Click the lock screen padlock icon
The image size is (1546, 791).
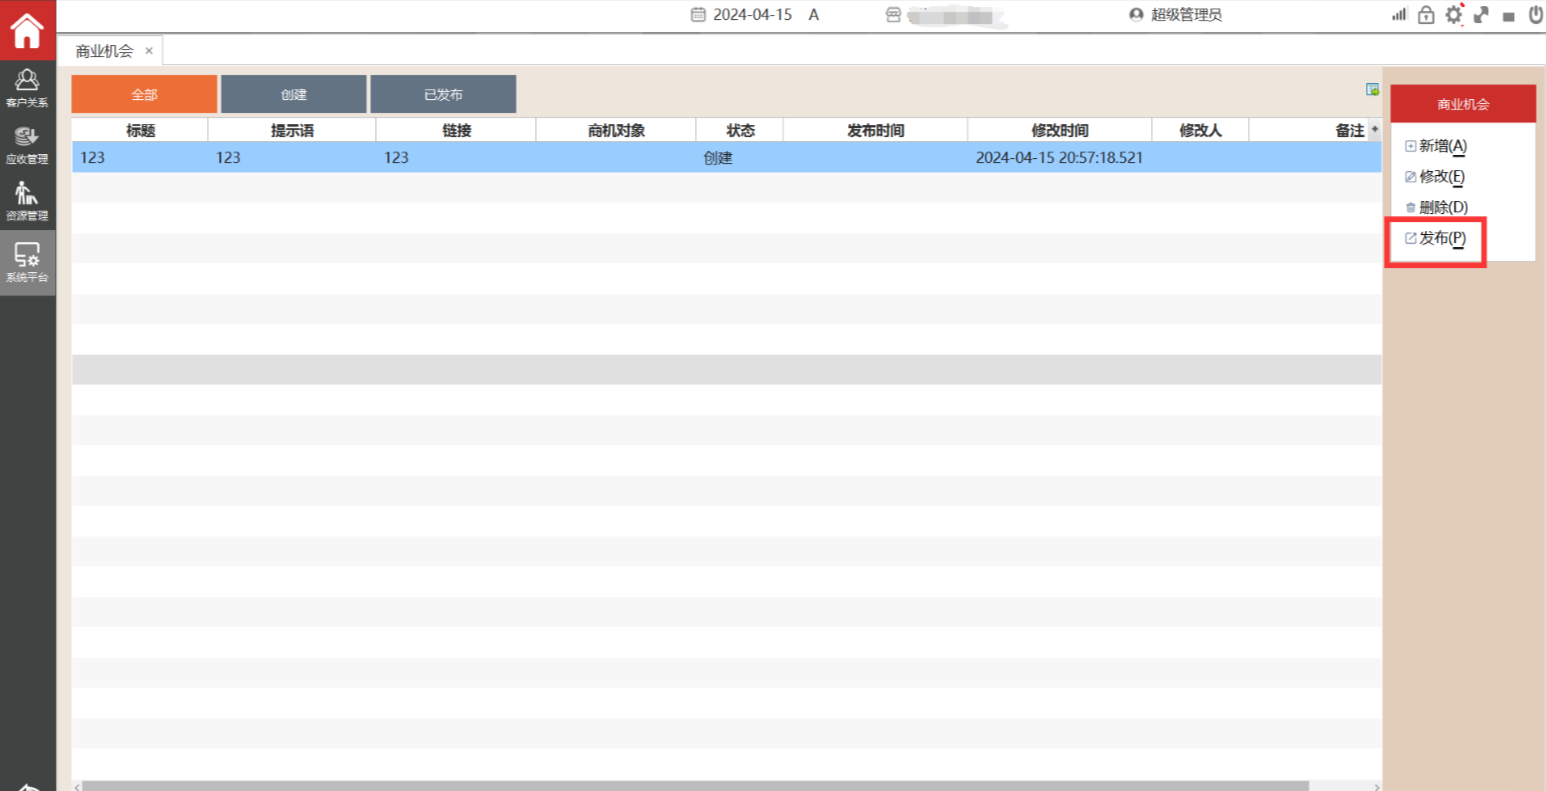point(1426,15)
